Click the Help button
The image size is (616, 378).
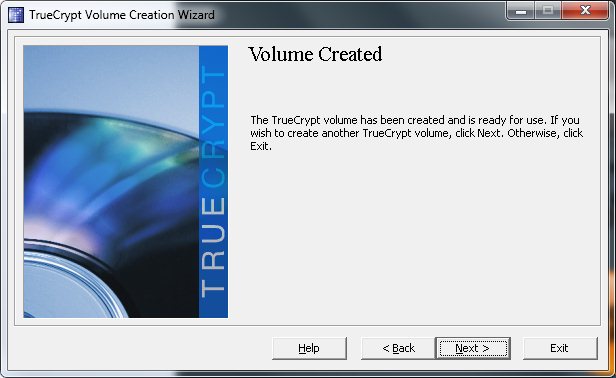[x=309, y=348]
